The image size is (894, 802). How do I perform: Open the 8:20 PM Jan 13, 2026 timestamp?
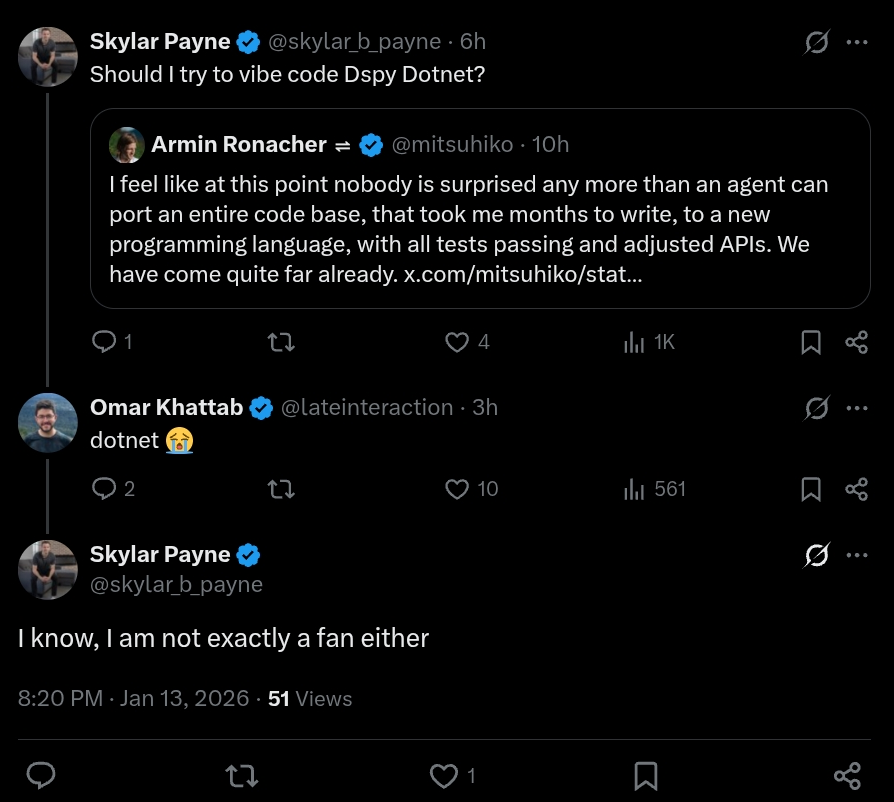pyautogui.click(x=133, y=698)
